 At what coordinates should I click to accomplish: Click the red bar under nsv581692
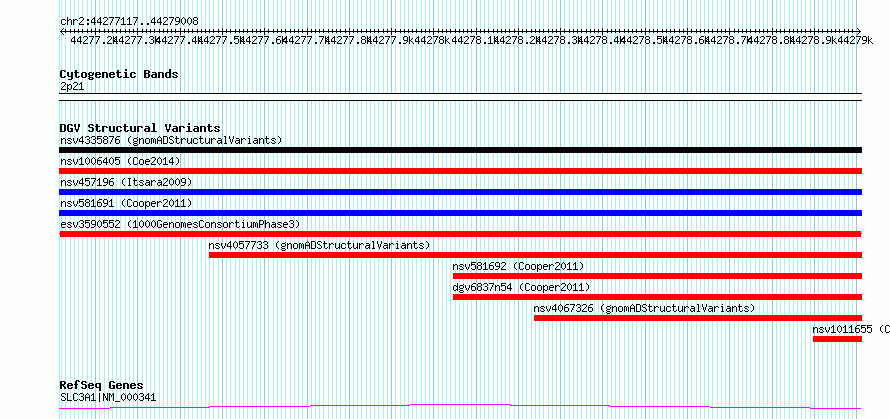tap(657, 276)
